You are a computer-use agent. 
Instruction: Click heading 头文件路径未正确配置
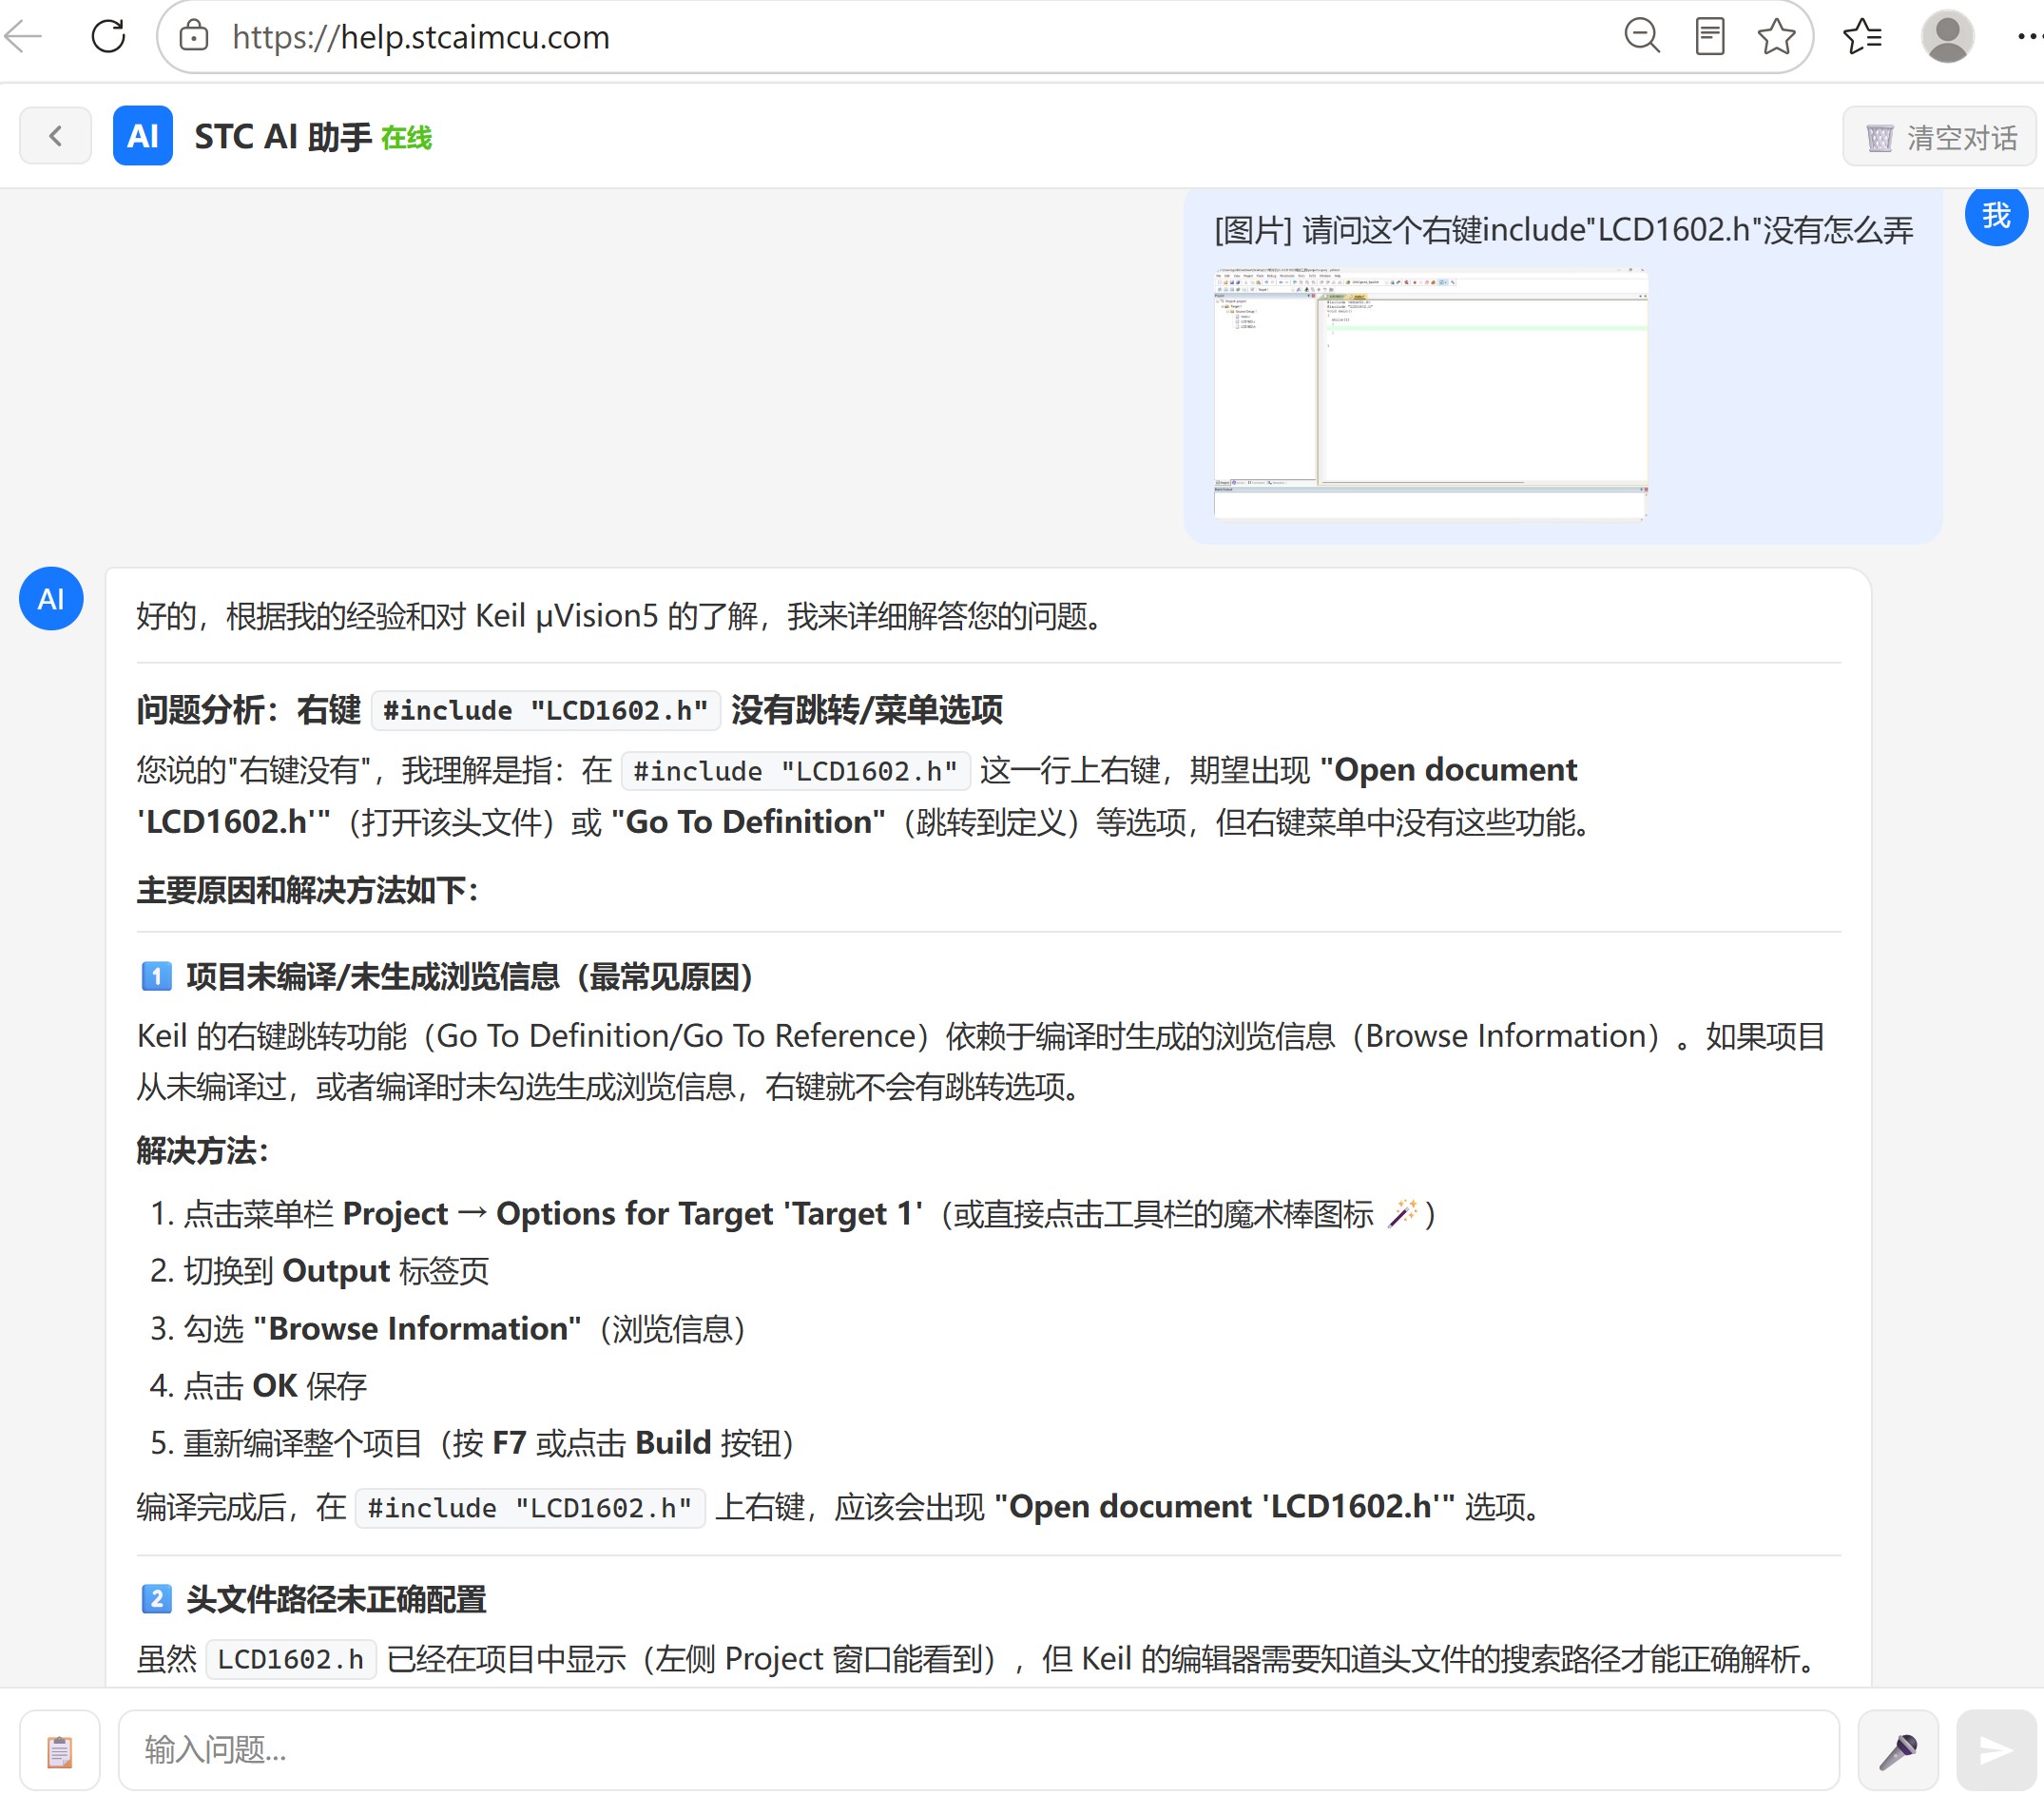click(336, 1599)
